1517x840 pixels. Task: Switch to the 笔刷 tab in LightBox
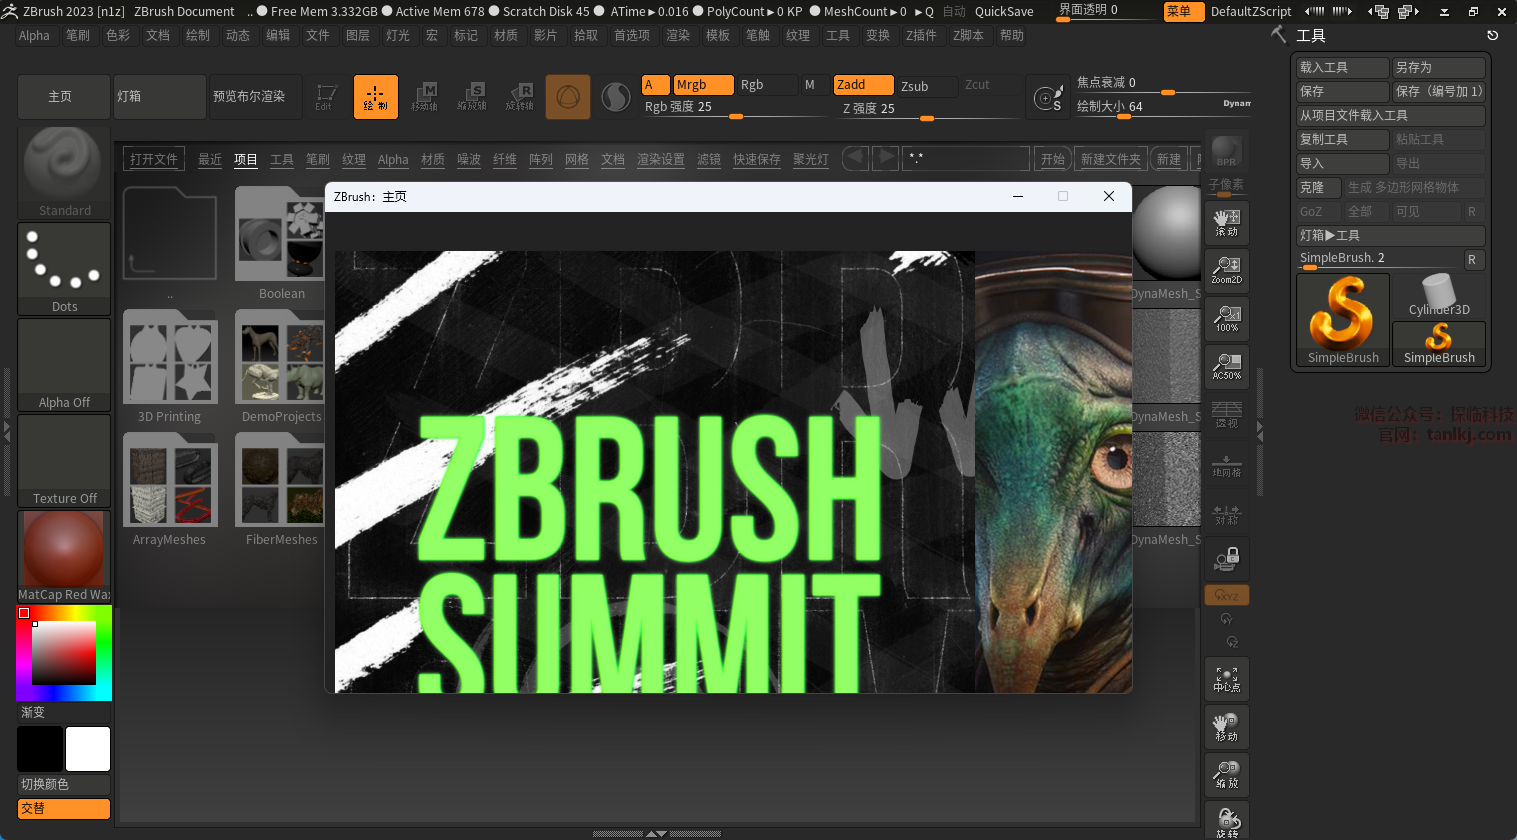click(x=317, y=160)
